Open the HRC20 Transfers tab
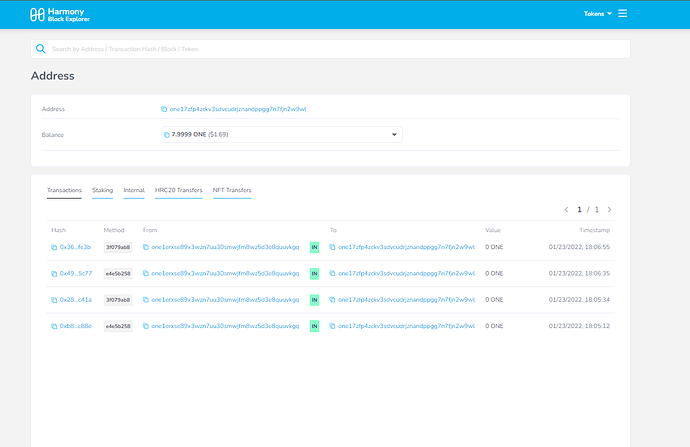Image resolution: width=690 pixels, height=447 pixels. (179, 191)
